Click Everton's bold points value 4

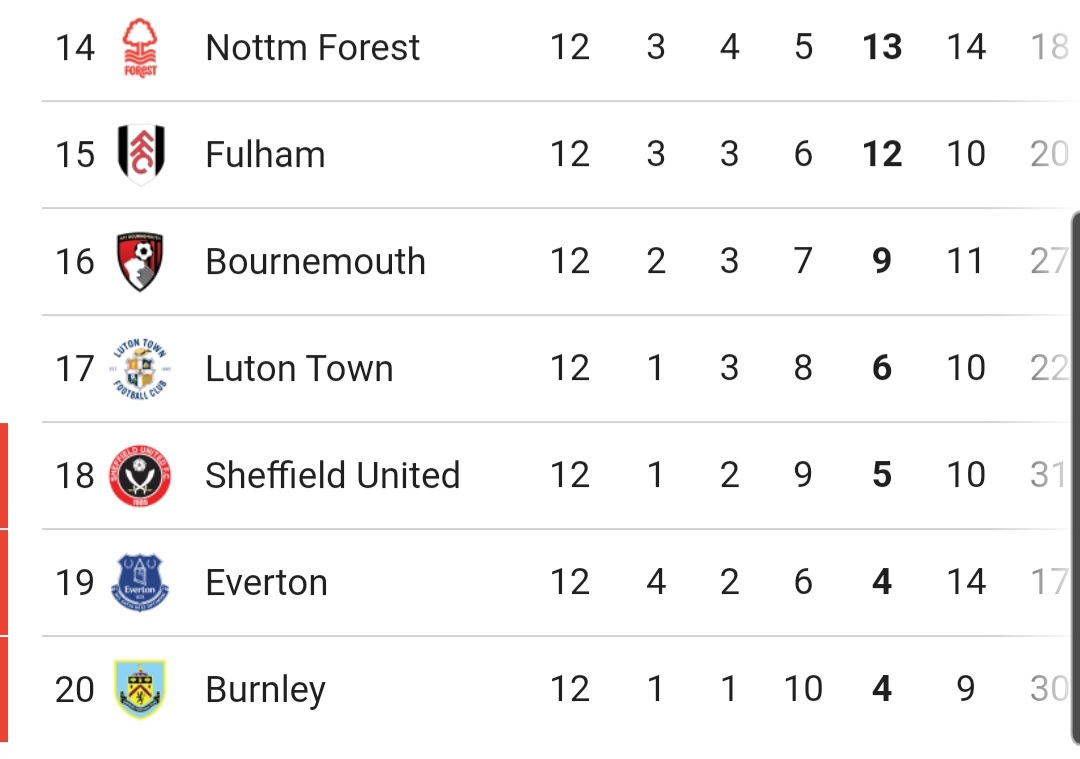pos(882,582)
